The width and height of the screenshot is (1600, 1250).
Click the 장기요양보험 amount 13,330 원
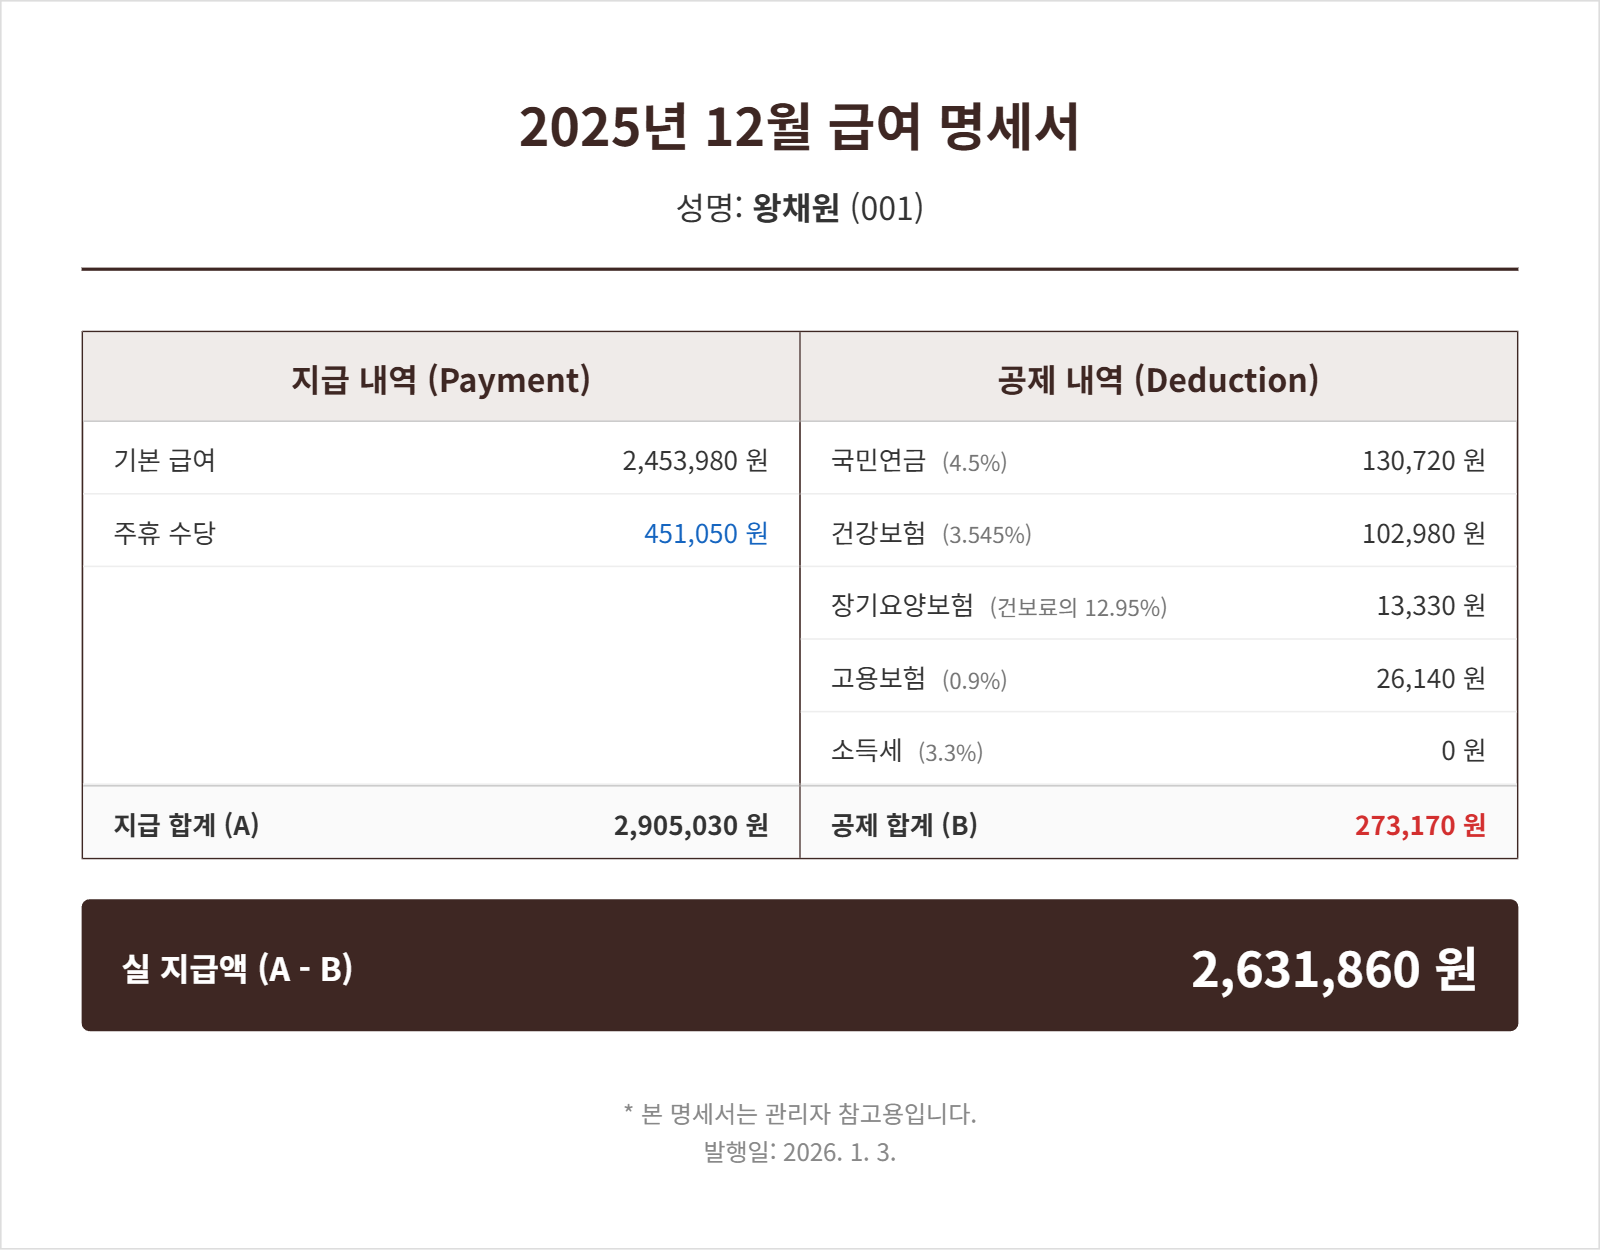[1430, 605]
